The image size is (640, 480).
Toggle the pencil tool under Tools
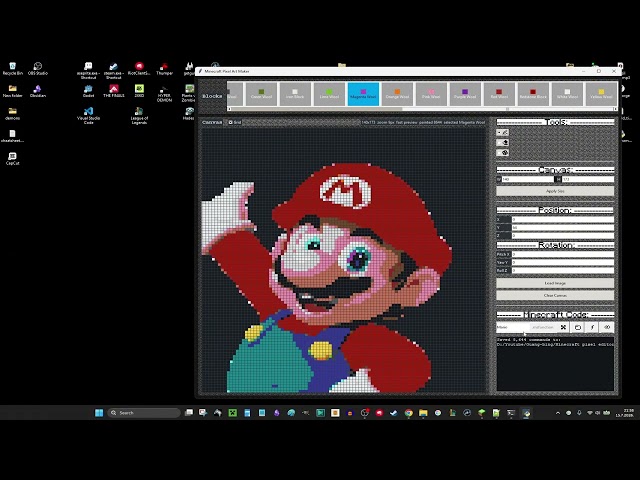coord(502,132)
